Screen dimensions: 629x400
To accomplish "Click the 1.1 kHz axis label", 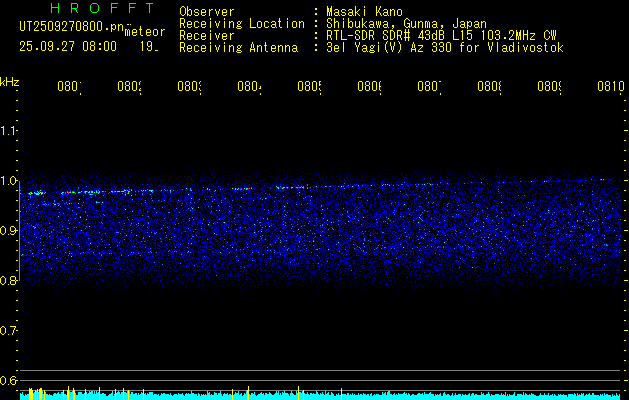I will tap(9, 131).
